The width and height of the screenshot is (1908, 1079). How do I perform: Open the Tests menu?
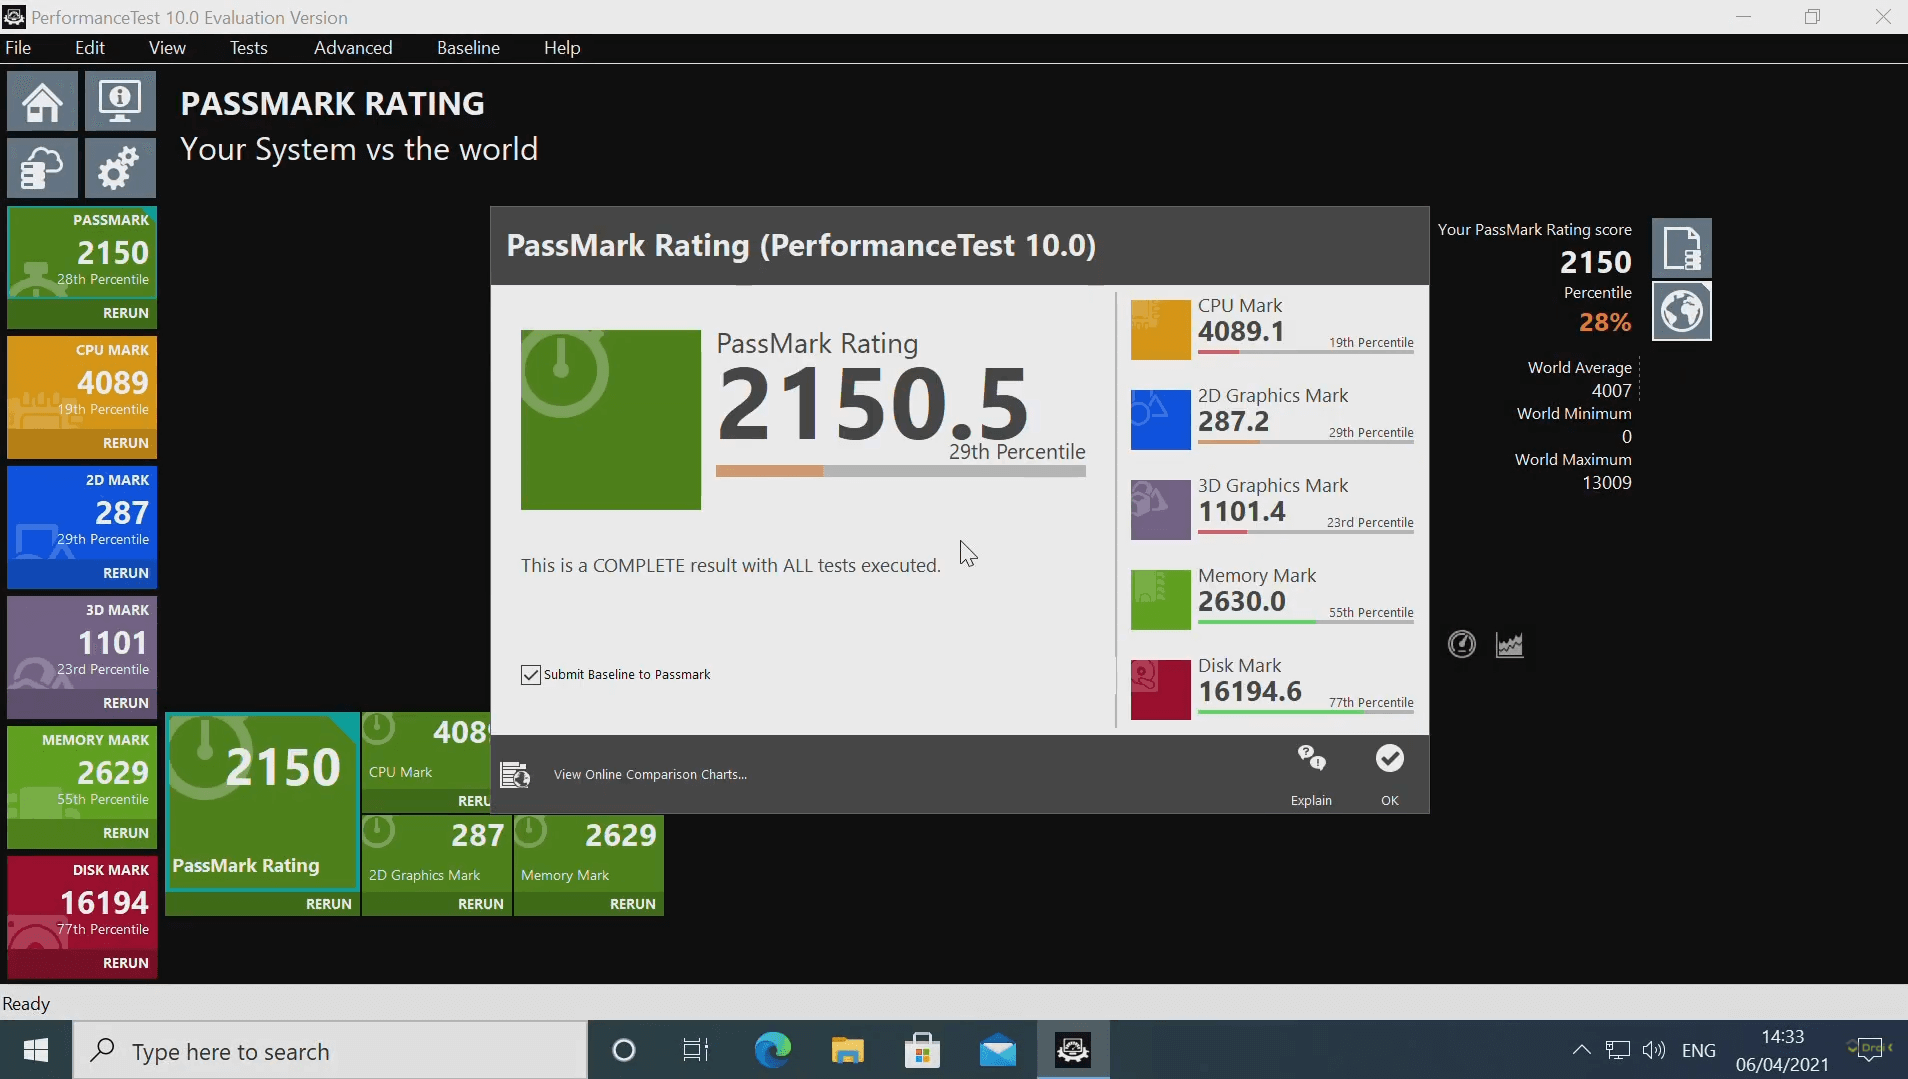click(x=248, y=48)
